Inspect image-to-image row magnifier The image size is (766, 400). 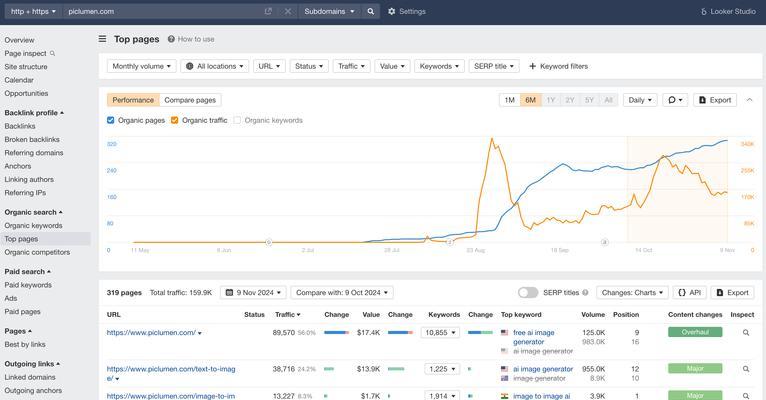pos(746,396)
